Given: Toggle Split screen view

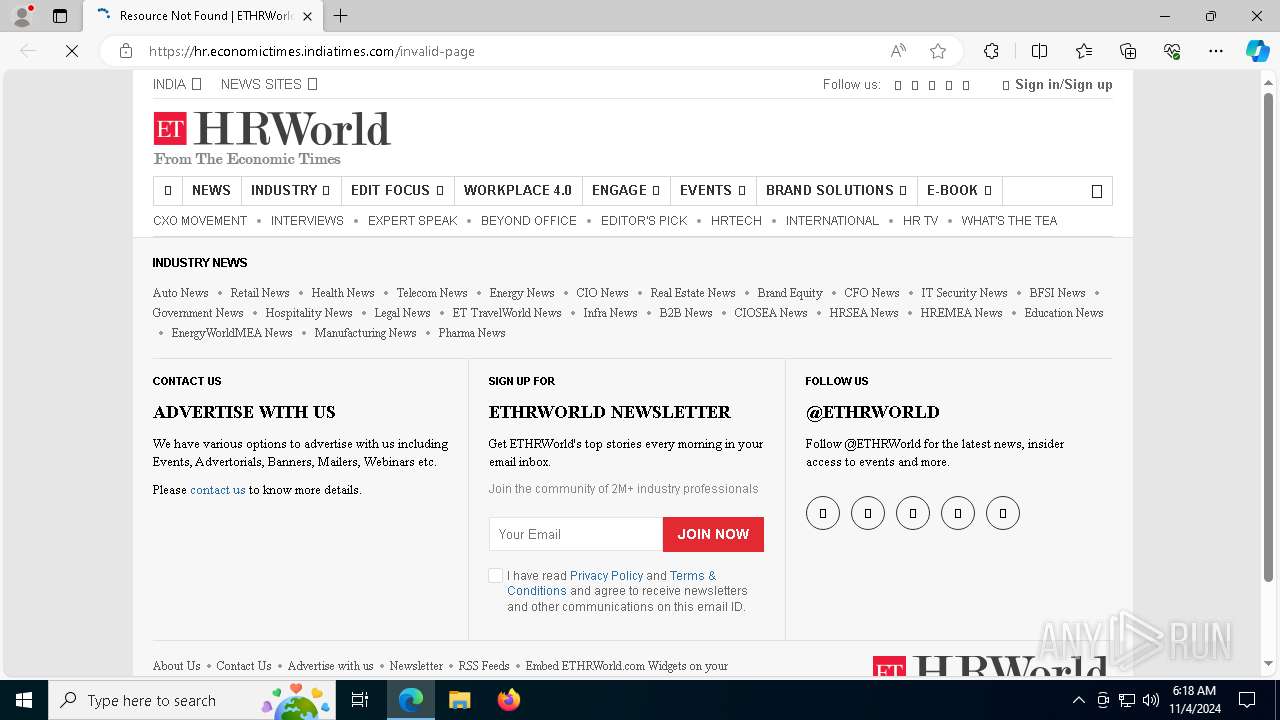Looking at the screenshot, I should click(1039, 51).
